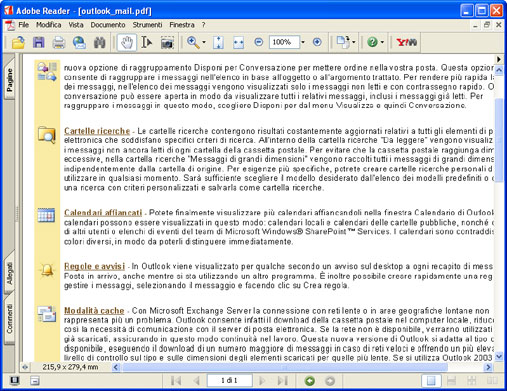The image size is (507, 391).
Task: Click the page number field 1 di 1
Action: pyautogui.click(x=229, y=380)
